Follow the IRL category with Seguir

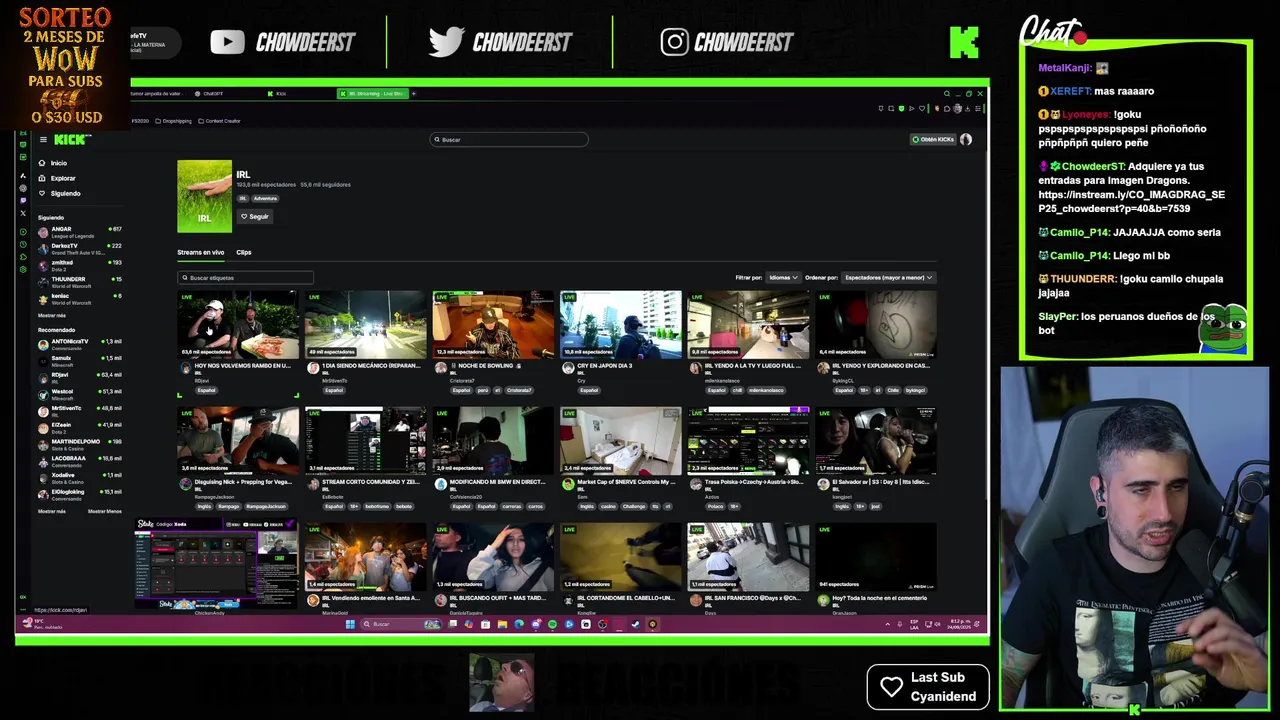(255, 216)
